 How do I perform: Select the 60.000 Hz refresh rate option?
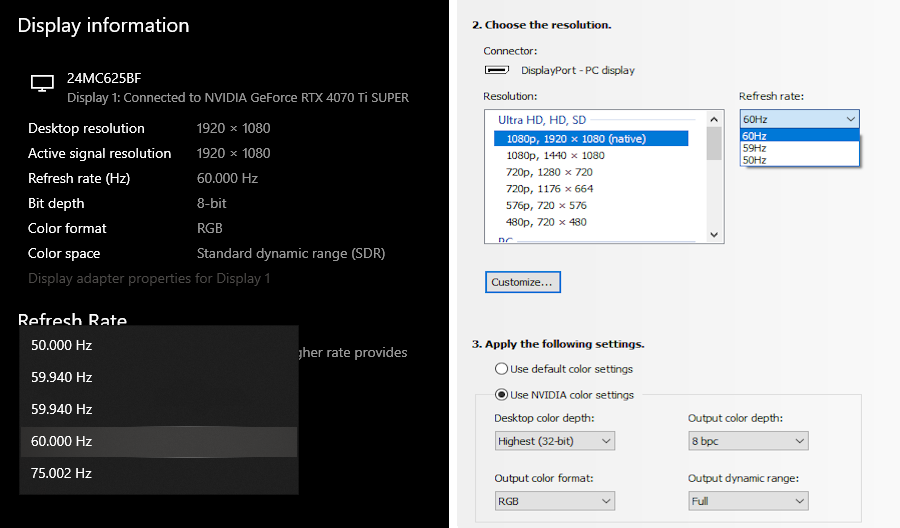tap(159, 441)
